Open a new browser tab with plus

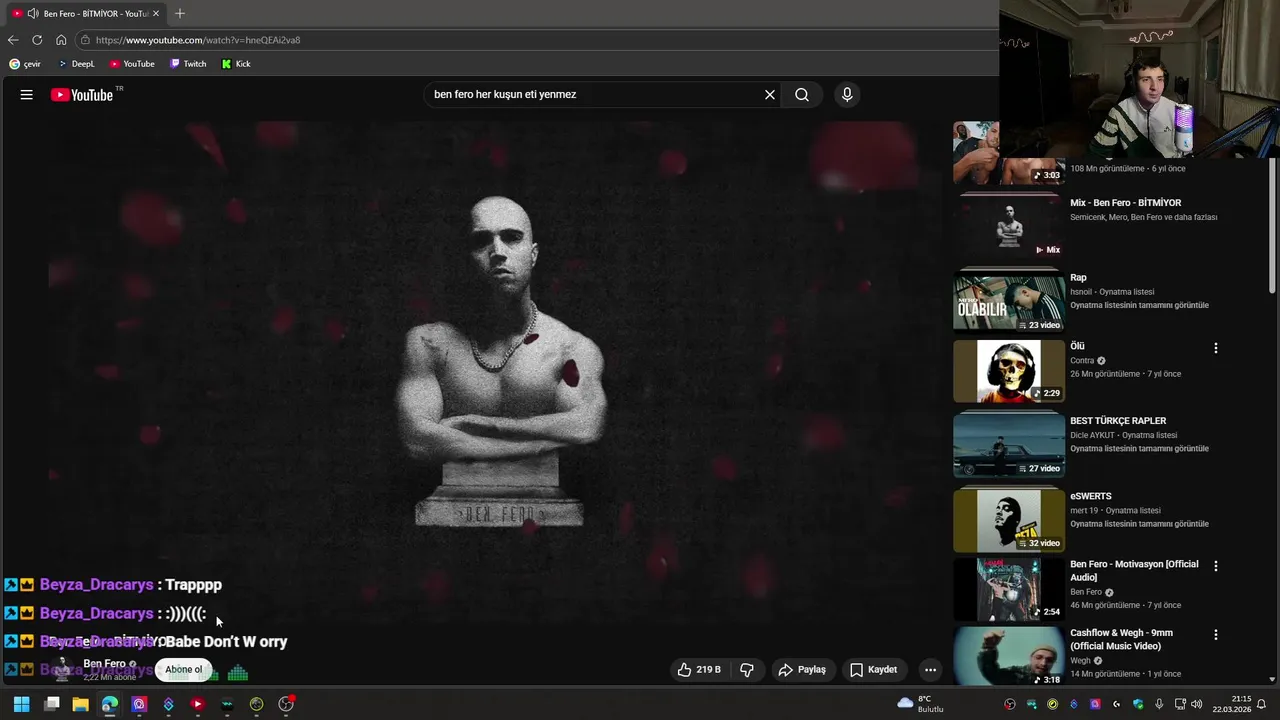[x=180, y=14]
